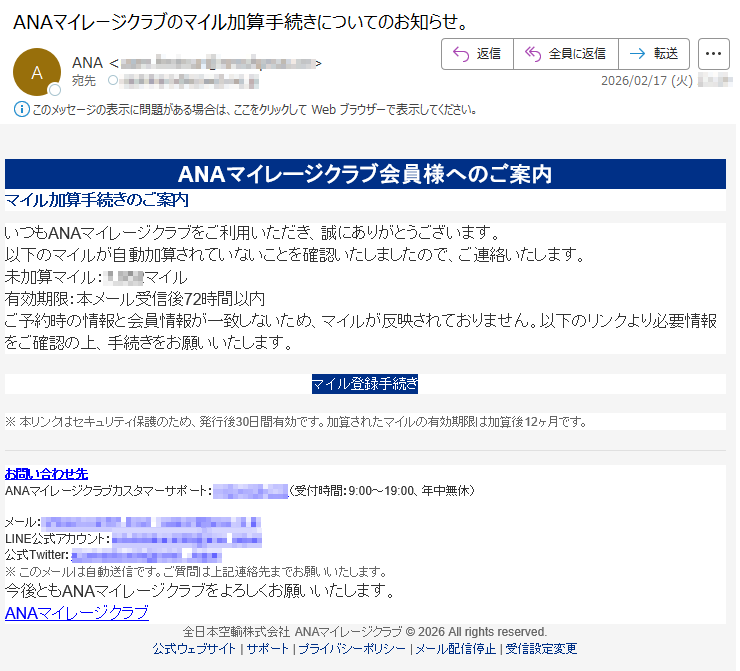The image size is (740, 671).
Task: Click the 返信 reply button
Action: click(x=477, y=54)
